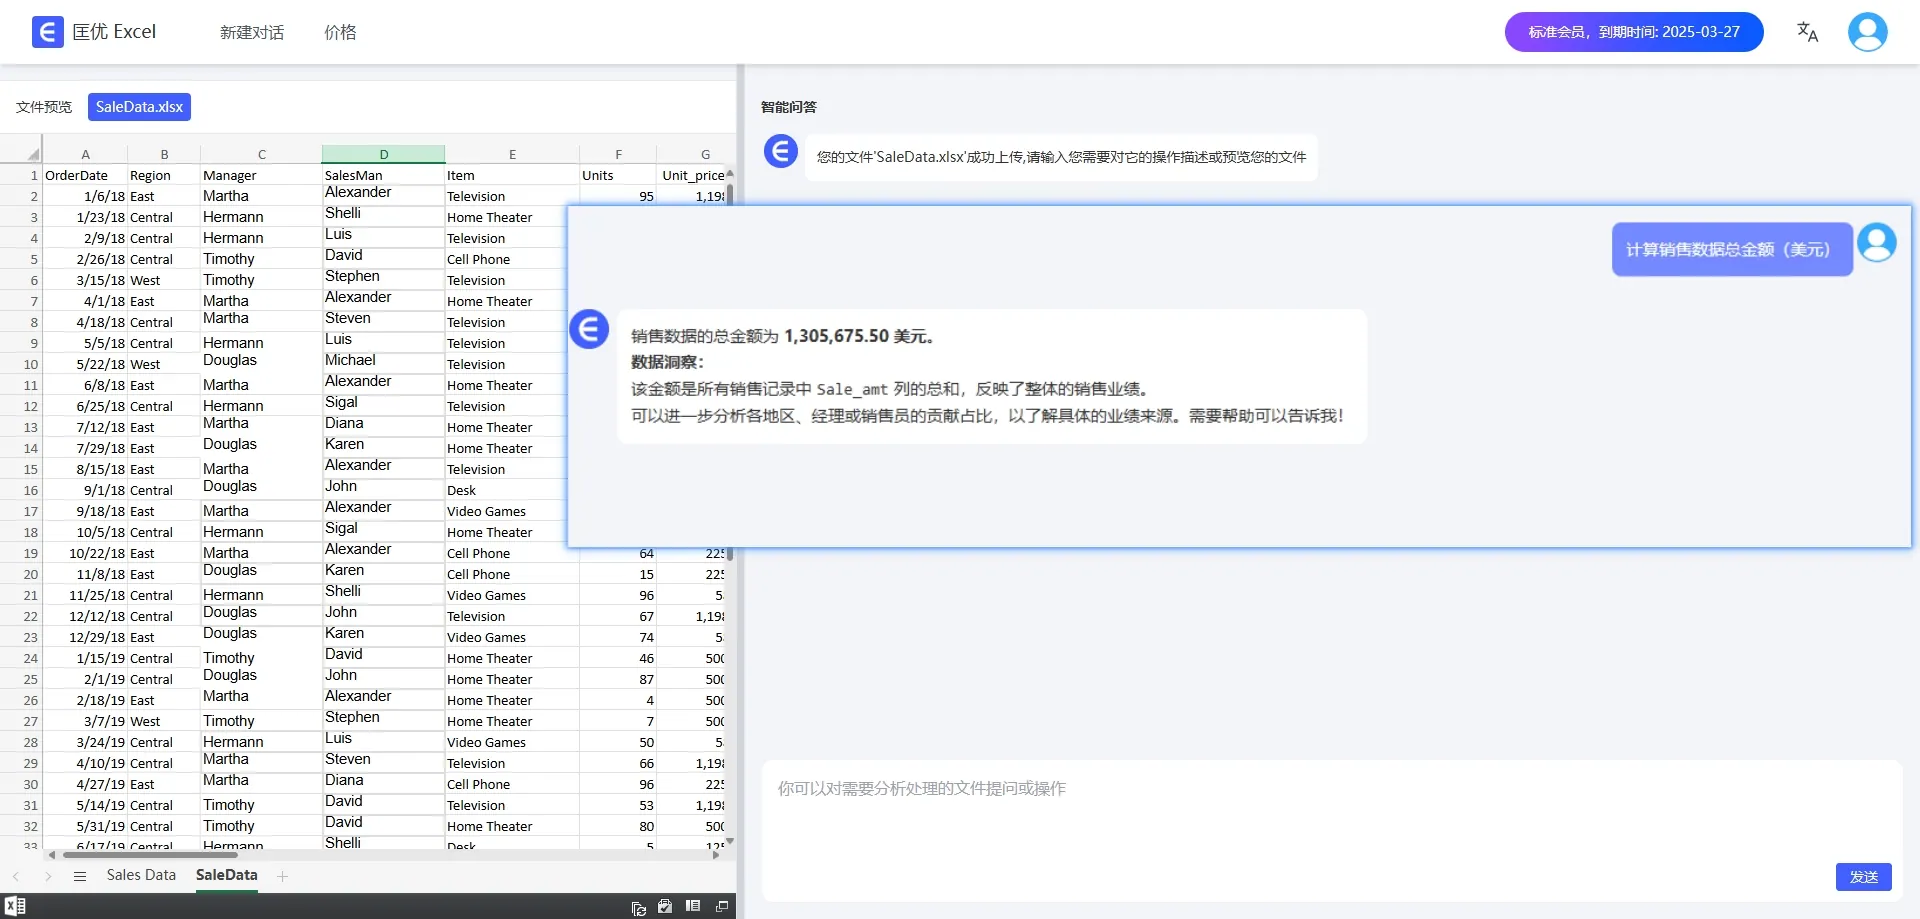Click the refresh document icon in bottom bar

tap(638, 907)
